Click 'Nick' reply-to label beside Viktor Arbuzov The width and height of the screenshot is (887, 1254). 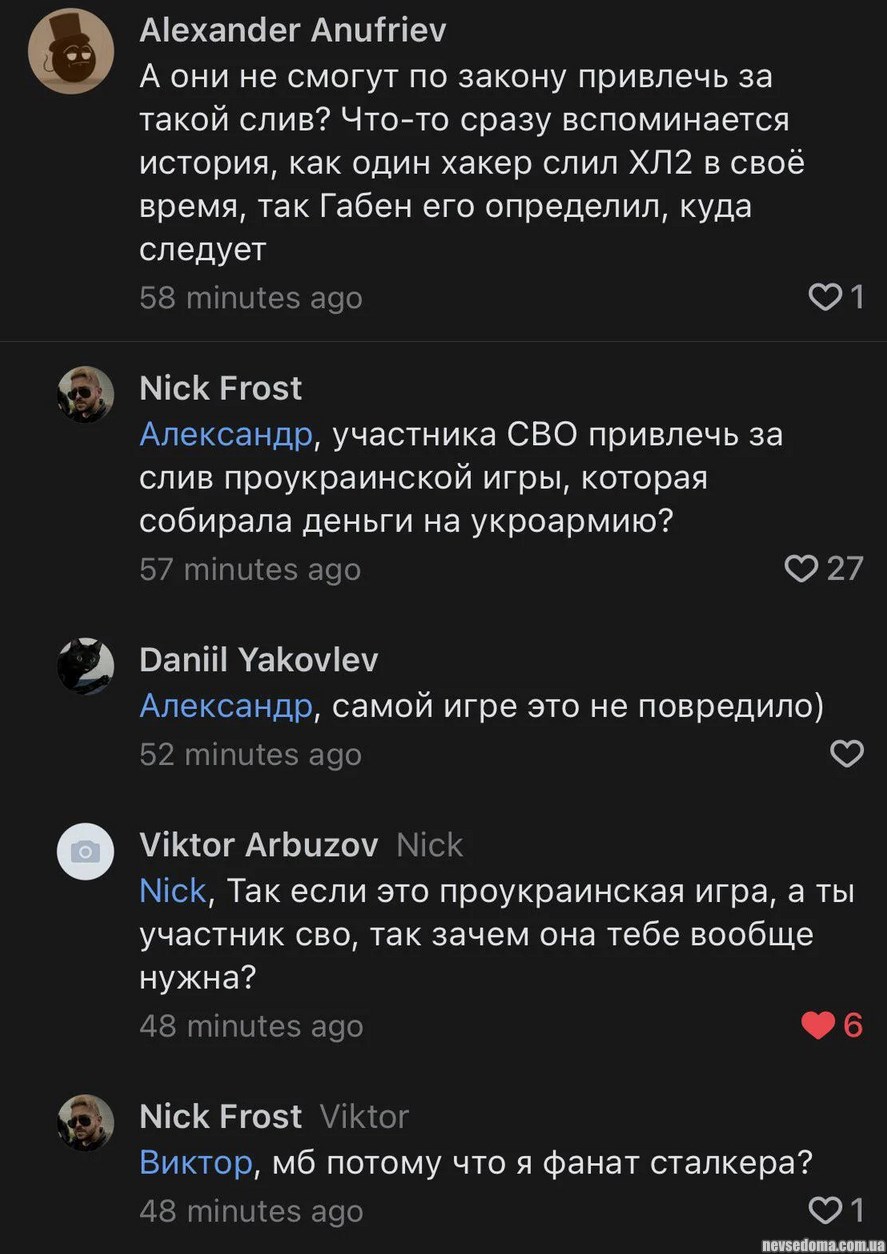430,845
